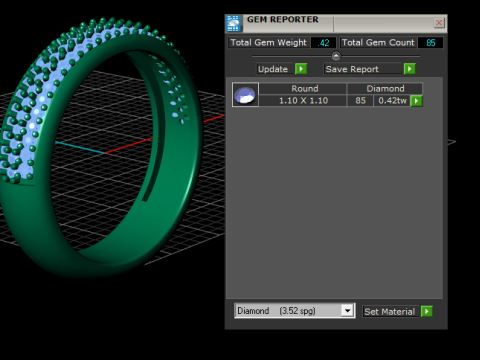Screen dimensions: 480x360
Task: Click the Total Gem Count value 85
Action: coord(430,43)
